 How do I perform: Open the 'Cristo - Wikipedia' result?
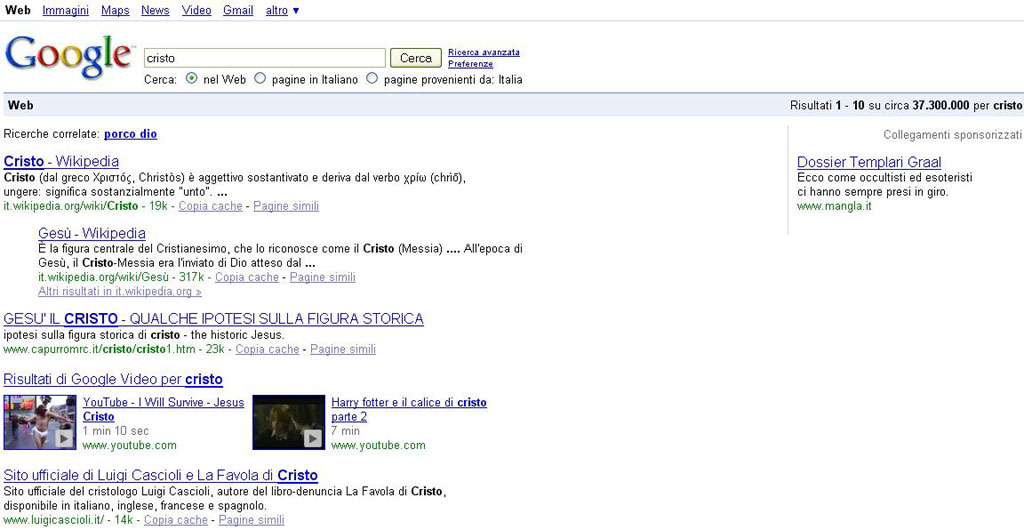(61, 161)
